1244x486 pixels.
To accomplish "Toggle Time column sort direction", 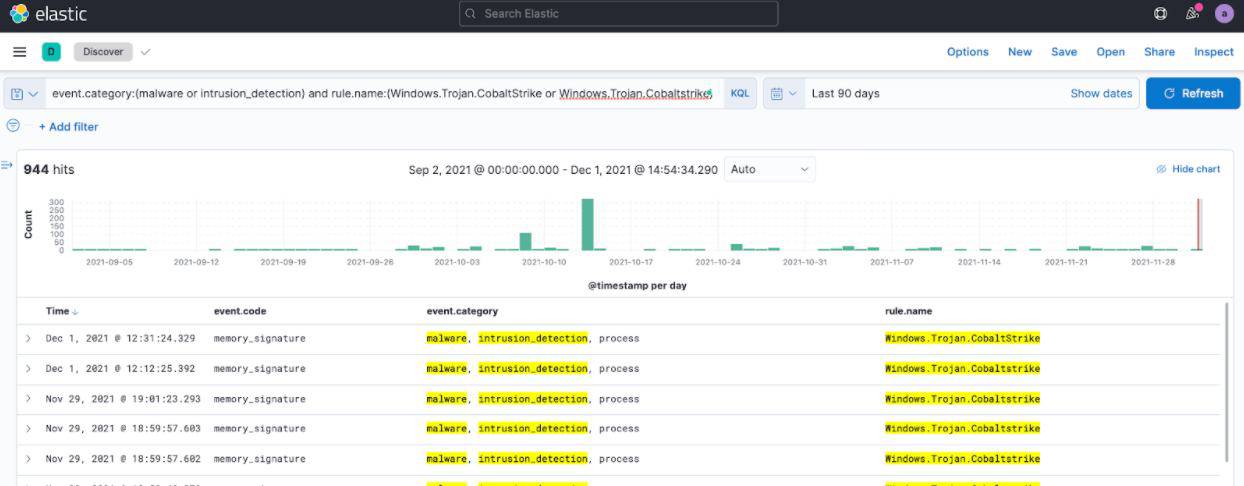I will [x=74, y=312].
